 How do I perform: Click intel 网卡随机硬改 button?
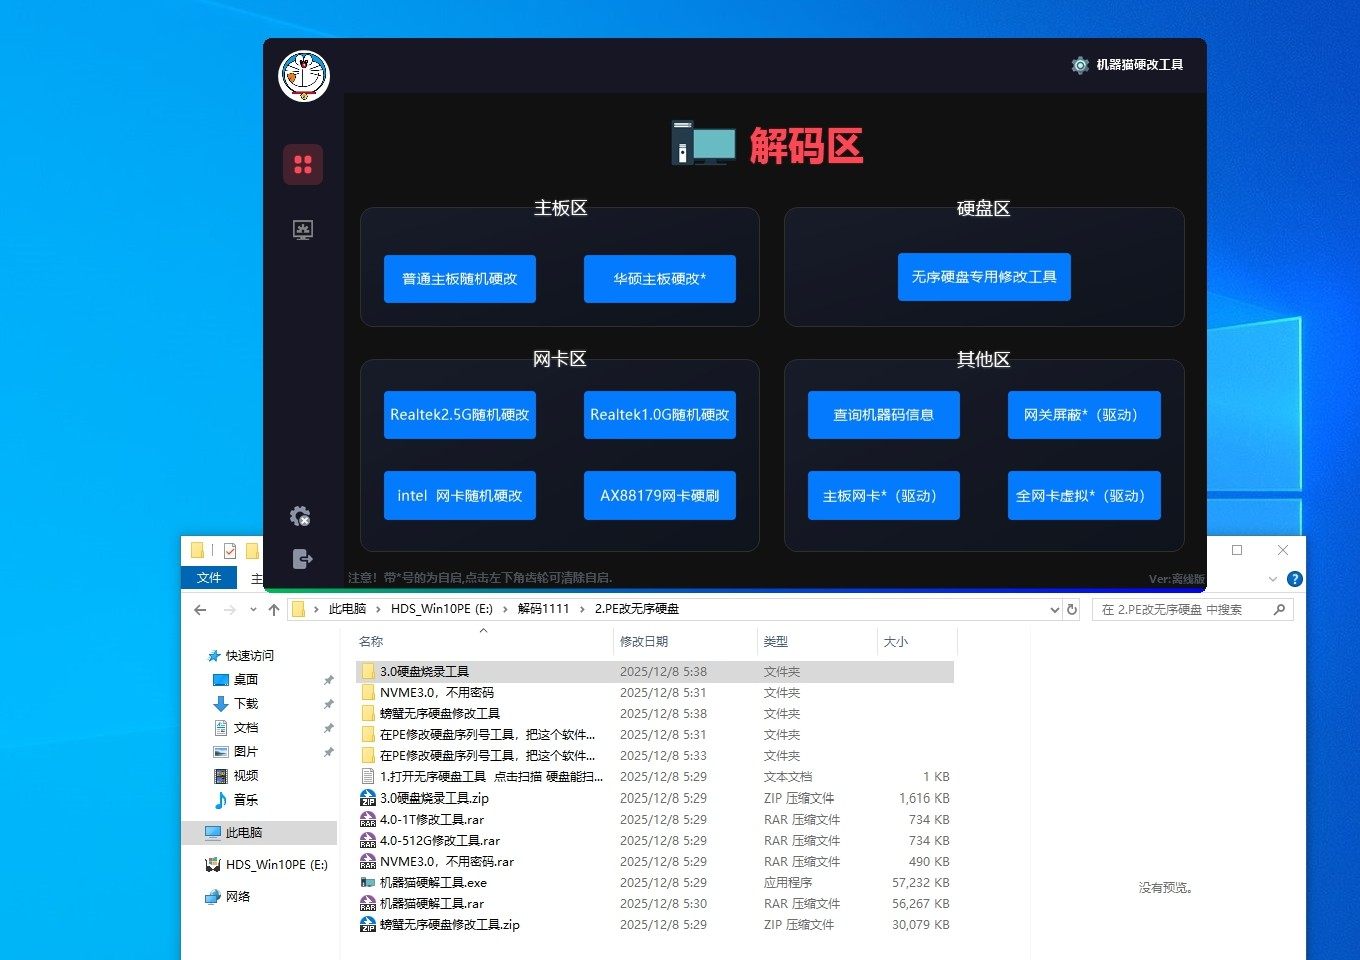460,496
